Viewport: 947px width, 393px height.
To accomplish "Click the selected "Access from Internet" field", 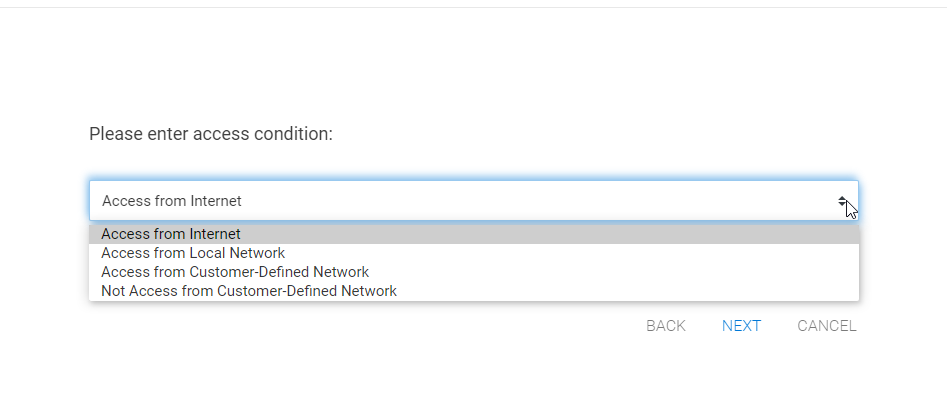I will (x=474, y=200).
